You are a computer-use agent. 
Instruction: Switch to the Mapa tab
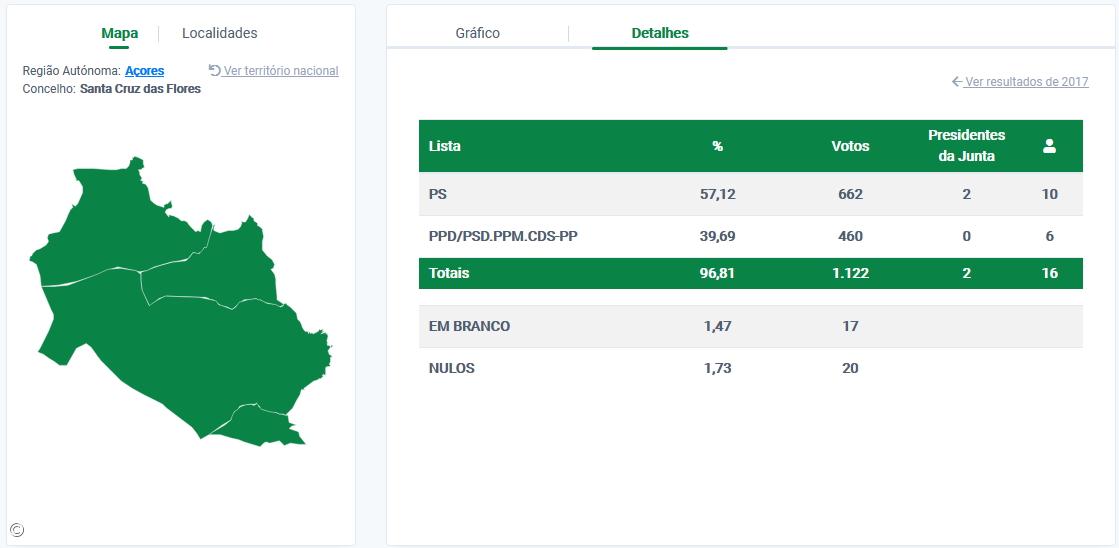click(x=120, y=33)
